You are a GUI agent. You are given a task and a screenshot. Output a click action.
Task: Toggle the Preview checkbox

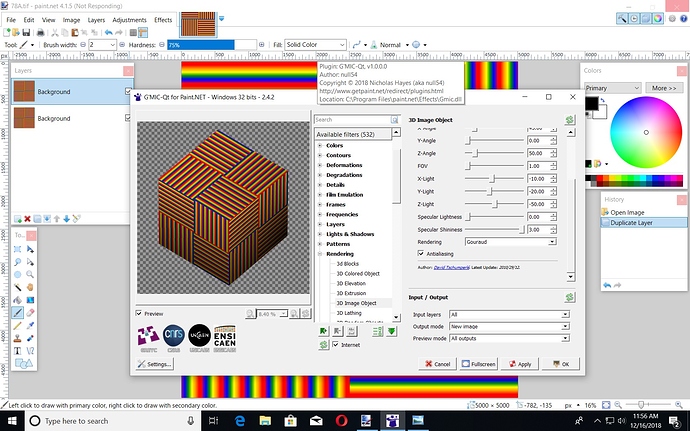click(139, 312)
